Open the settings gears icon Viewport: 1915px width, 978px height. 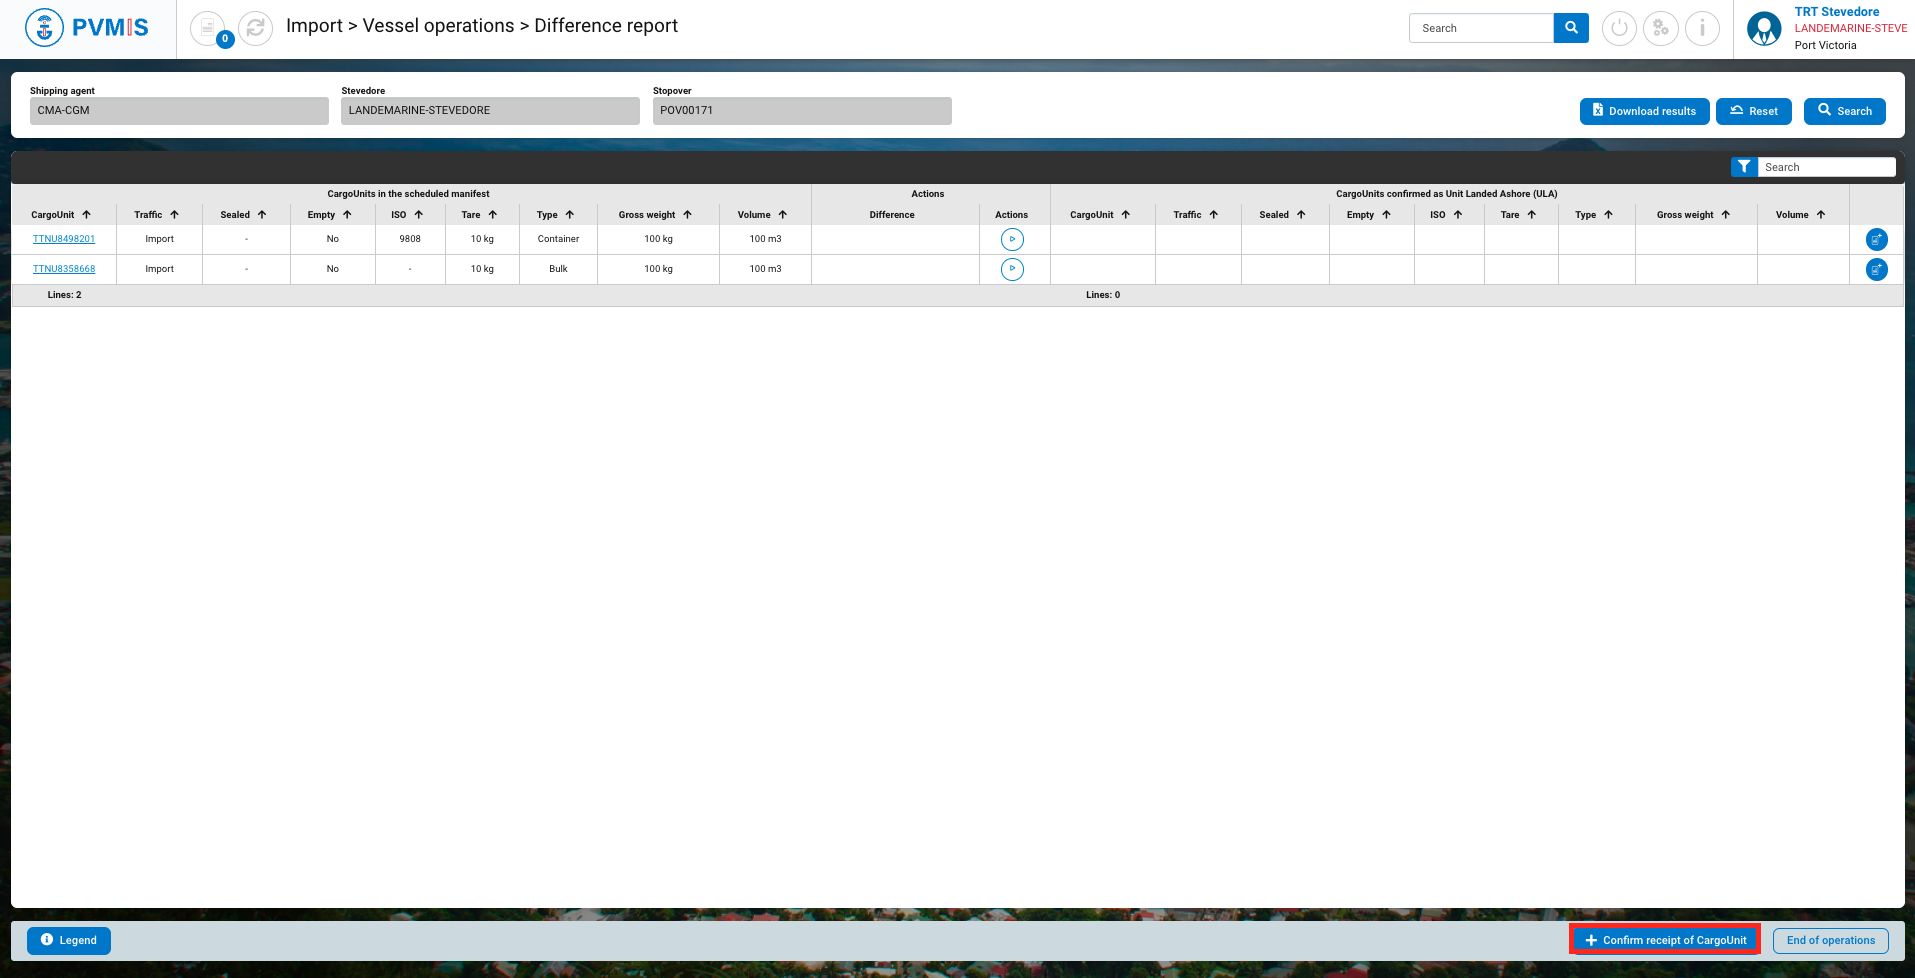point(1660,28)
